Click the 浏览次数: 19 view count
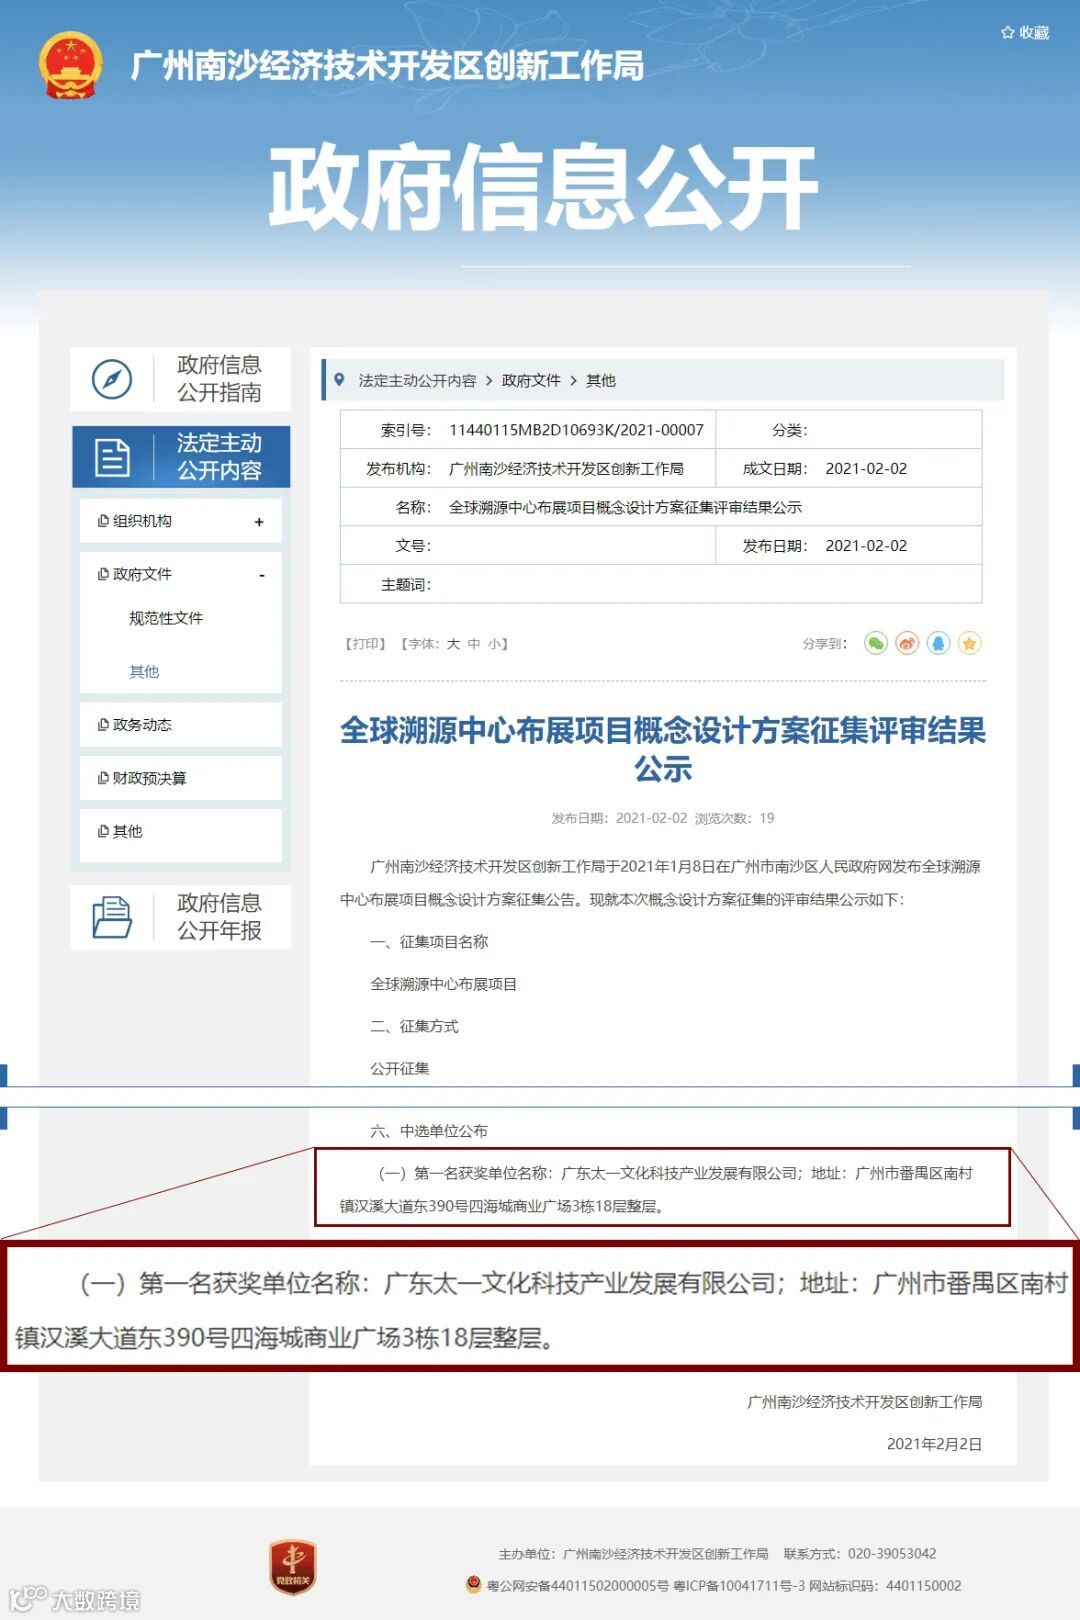Image resolution: width=1080 pixels, height=1620 pixels. click(x=734, y=818)
